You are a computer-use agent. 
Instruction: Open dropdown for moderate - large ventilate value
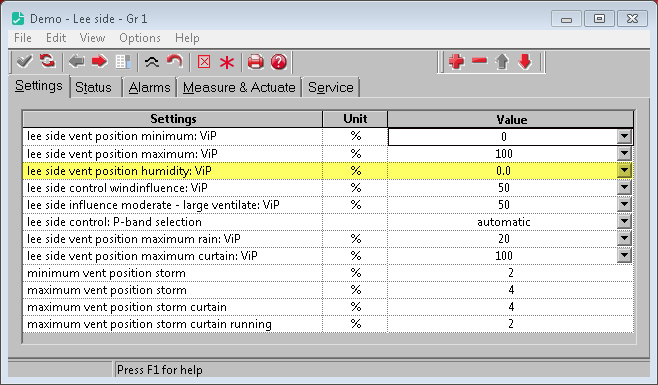click(x=624, y=204)
